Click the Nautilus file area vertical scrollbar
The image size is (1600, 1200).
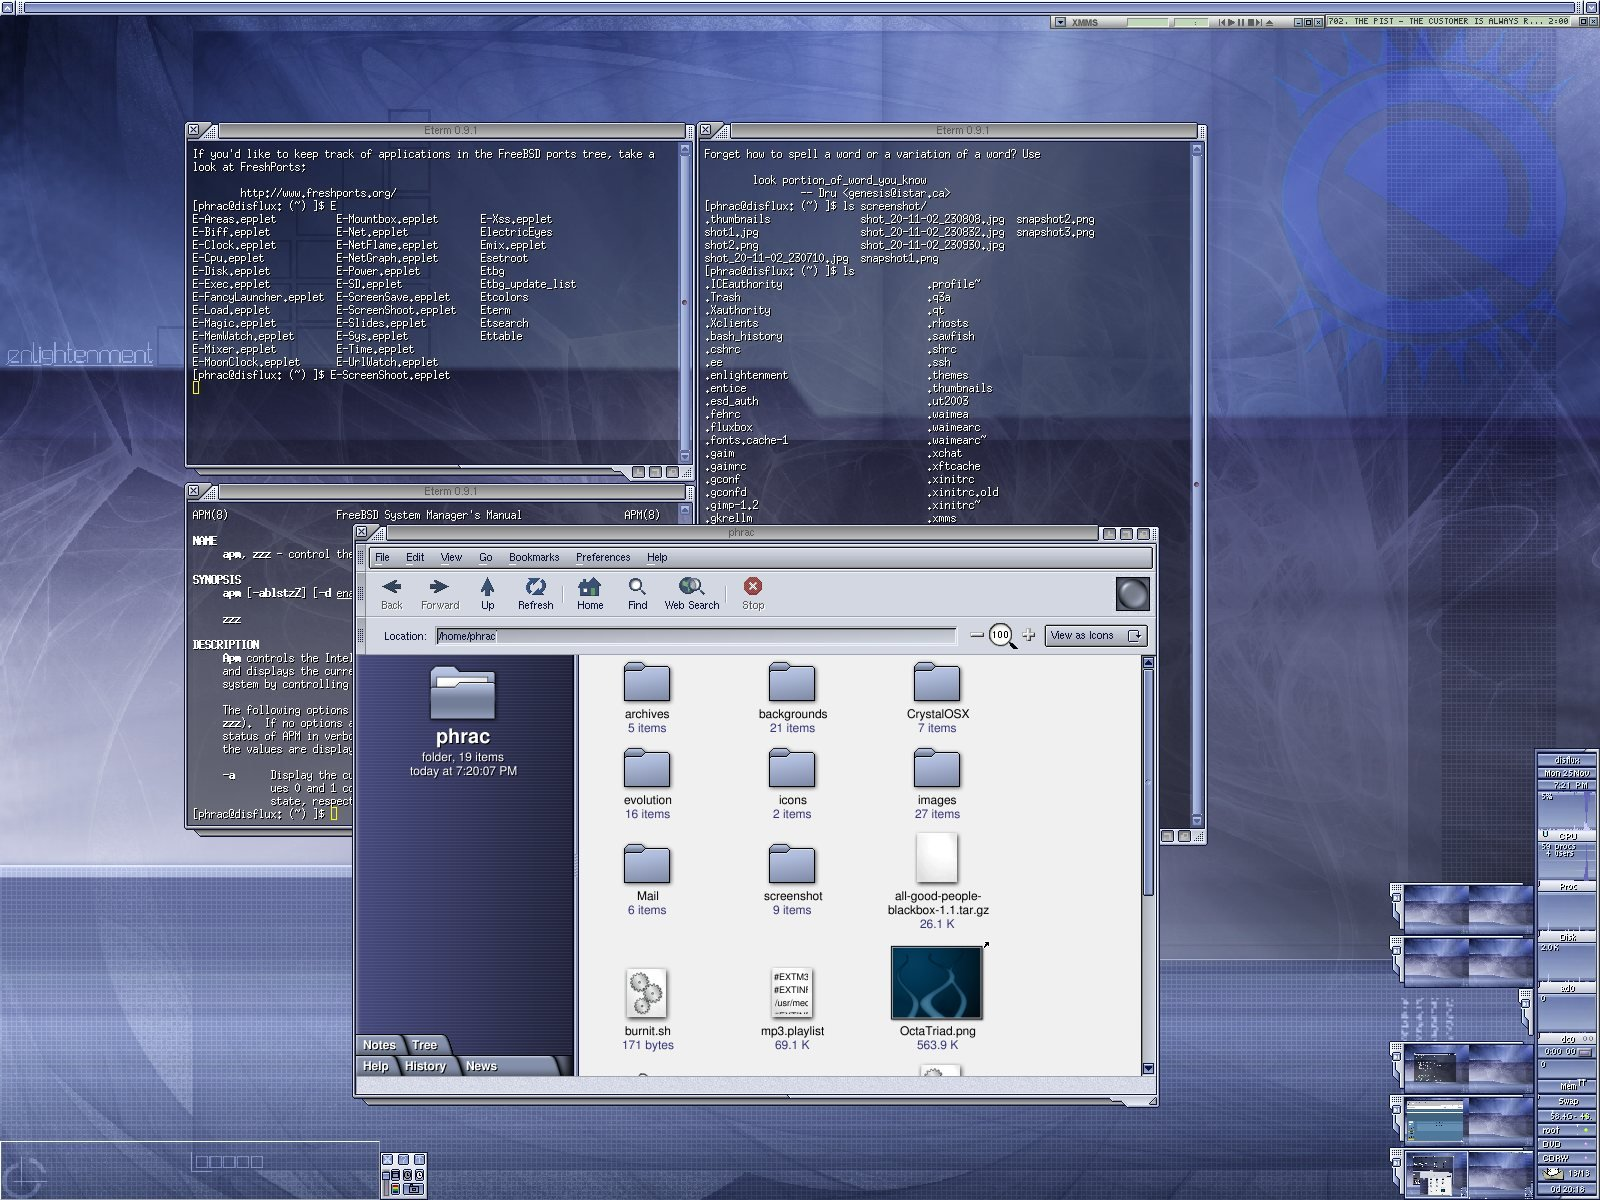(1148, 780)
